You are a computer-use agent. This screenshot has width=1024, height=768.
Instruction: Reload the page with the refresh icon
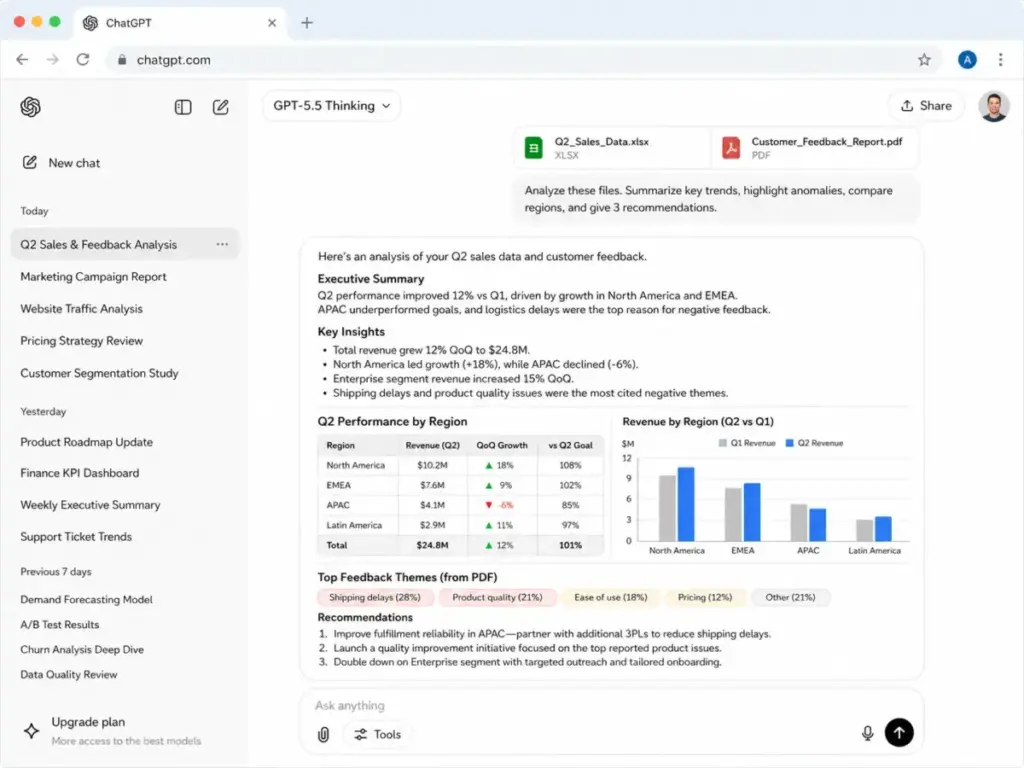83,59
